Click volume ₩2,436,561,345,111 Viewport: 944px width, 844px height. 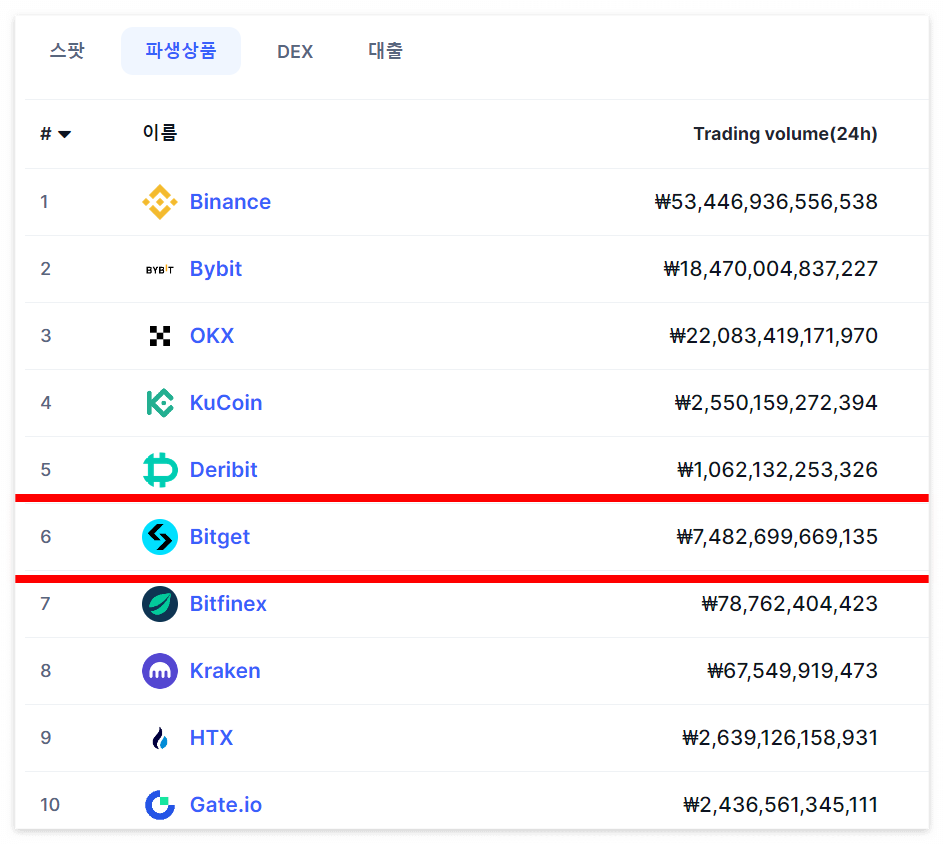780,805
